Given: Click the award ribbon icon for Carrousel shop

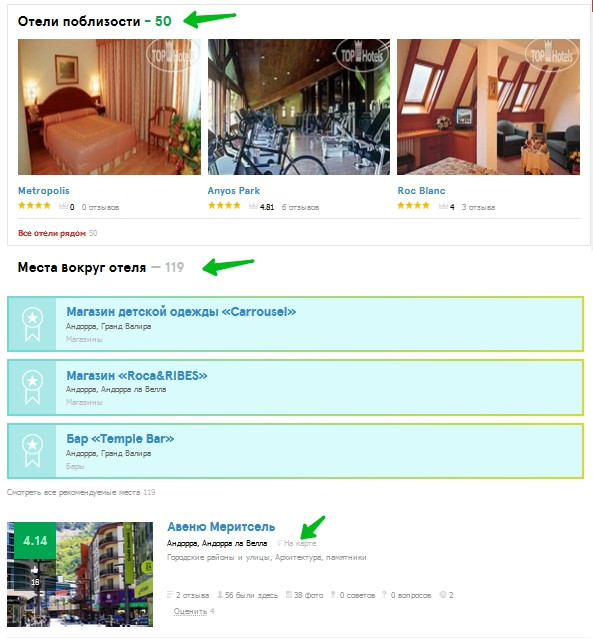Looking at the screenshot, I should 32,324.
